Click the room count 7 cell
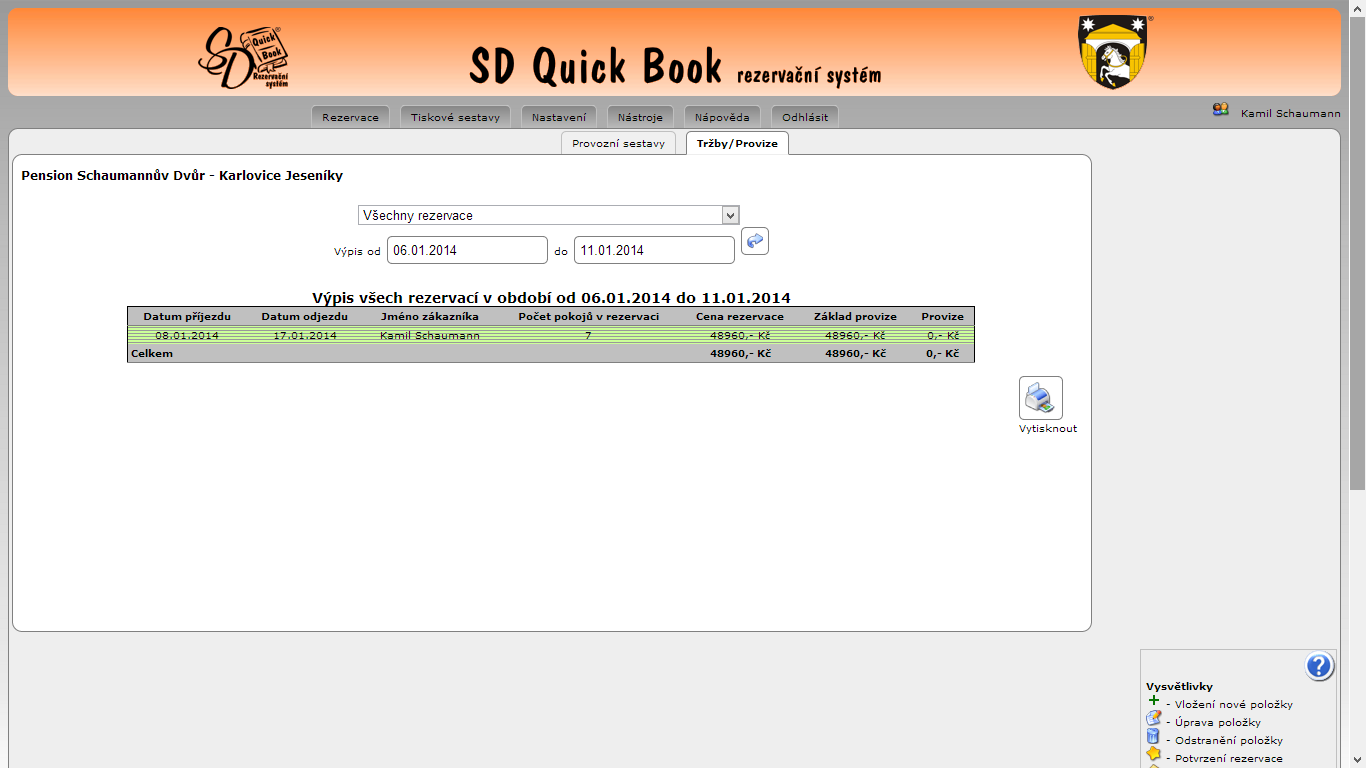This screenshot has height=768, width=1366. click(x=588, y=335)
